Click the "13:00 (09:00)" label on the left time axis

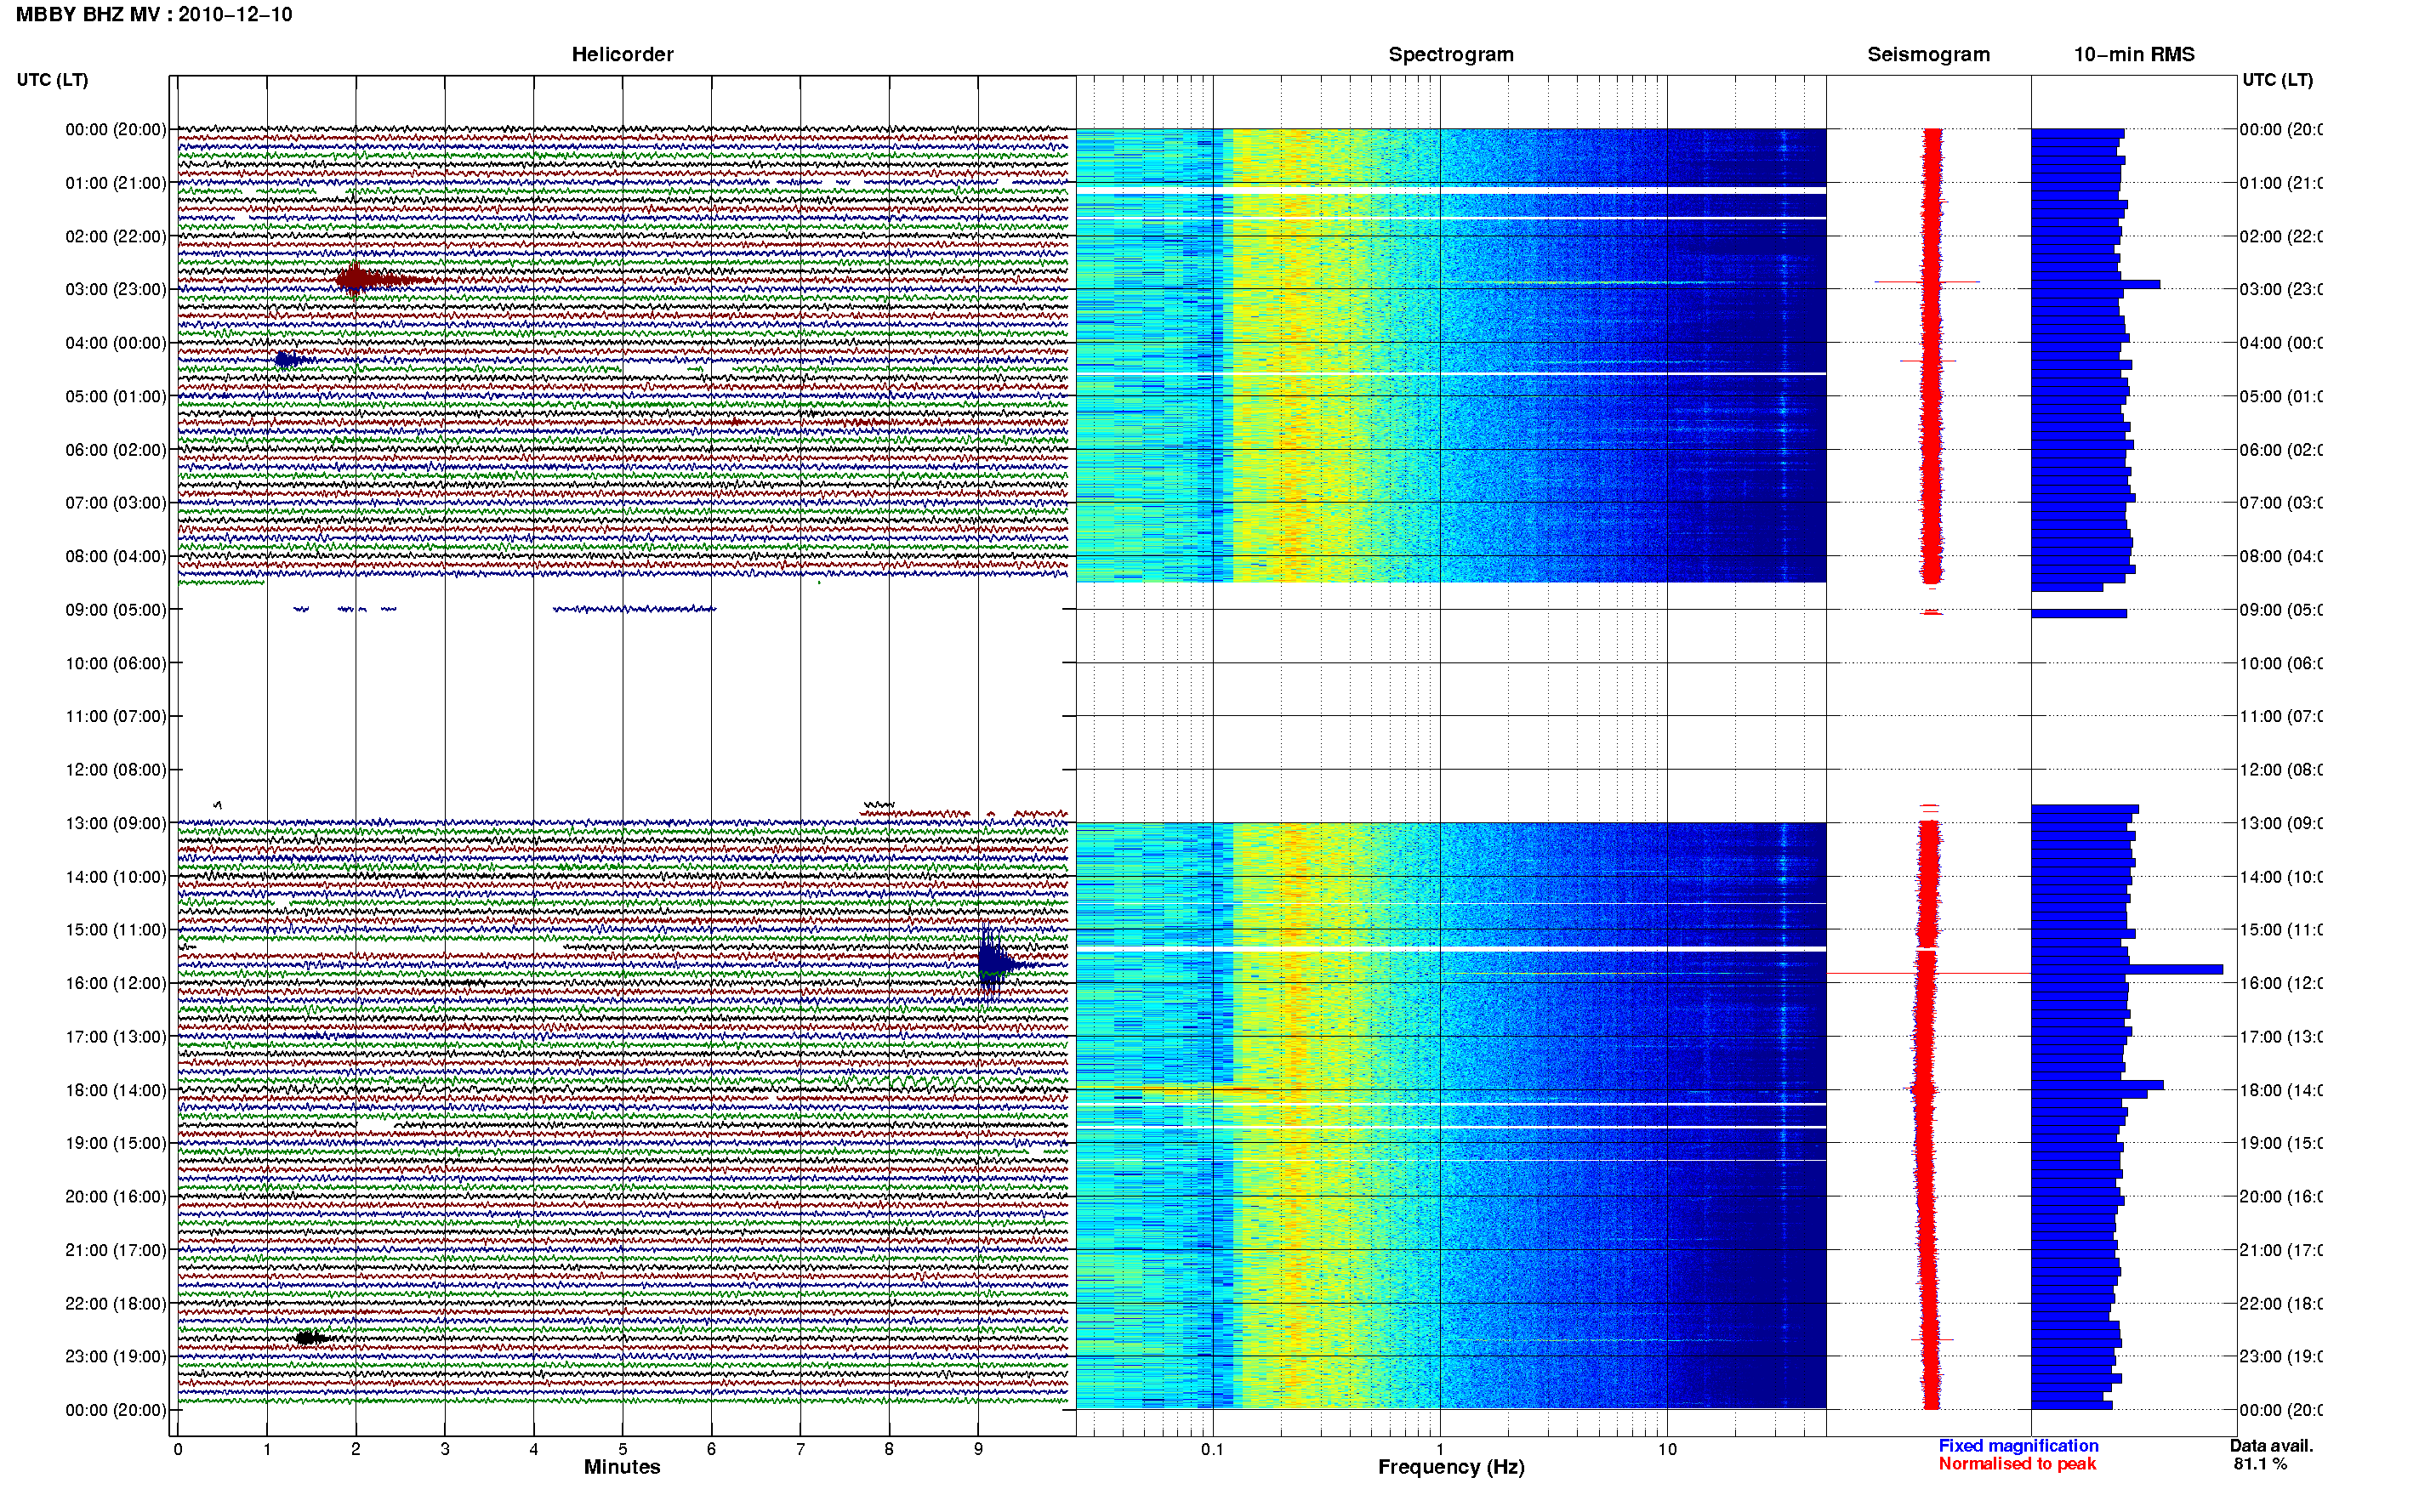click(116, 823)
